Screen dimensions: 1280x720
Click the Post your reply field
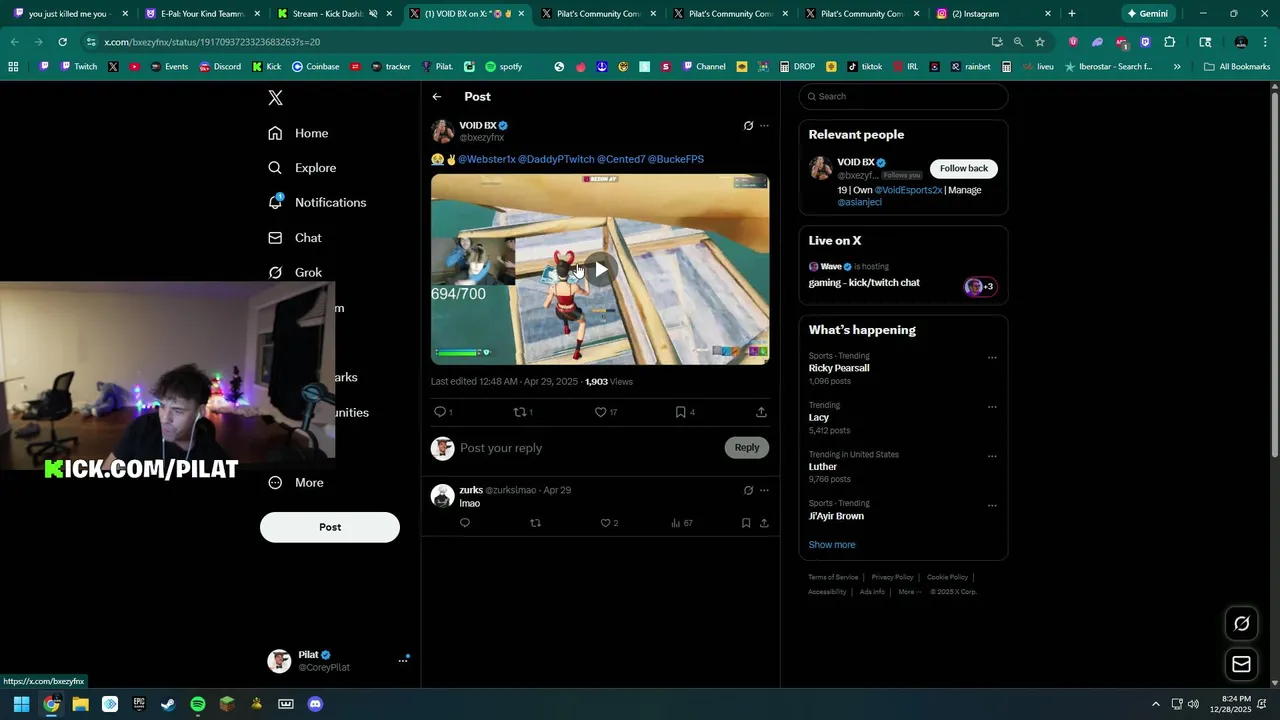588,448
